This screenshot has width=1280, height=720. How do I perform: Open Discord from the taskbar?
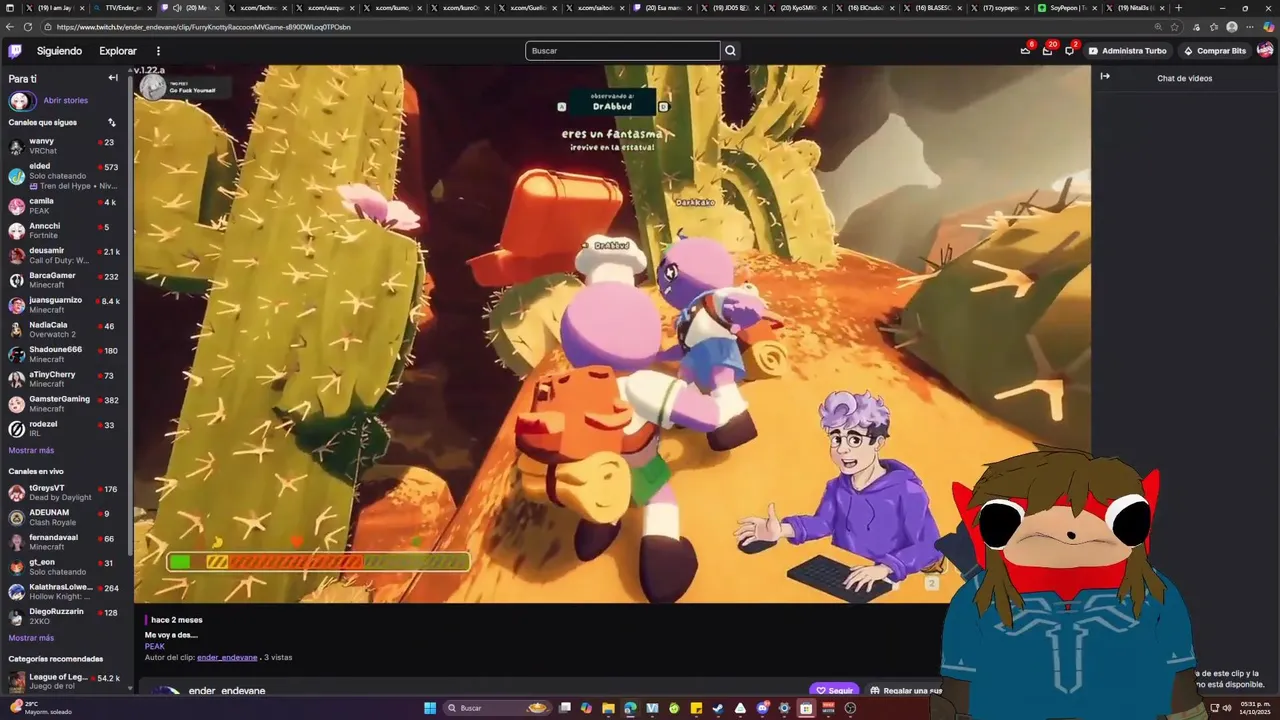pyautogui.click(x=762, y=708)
